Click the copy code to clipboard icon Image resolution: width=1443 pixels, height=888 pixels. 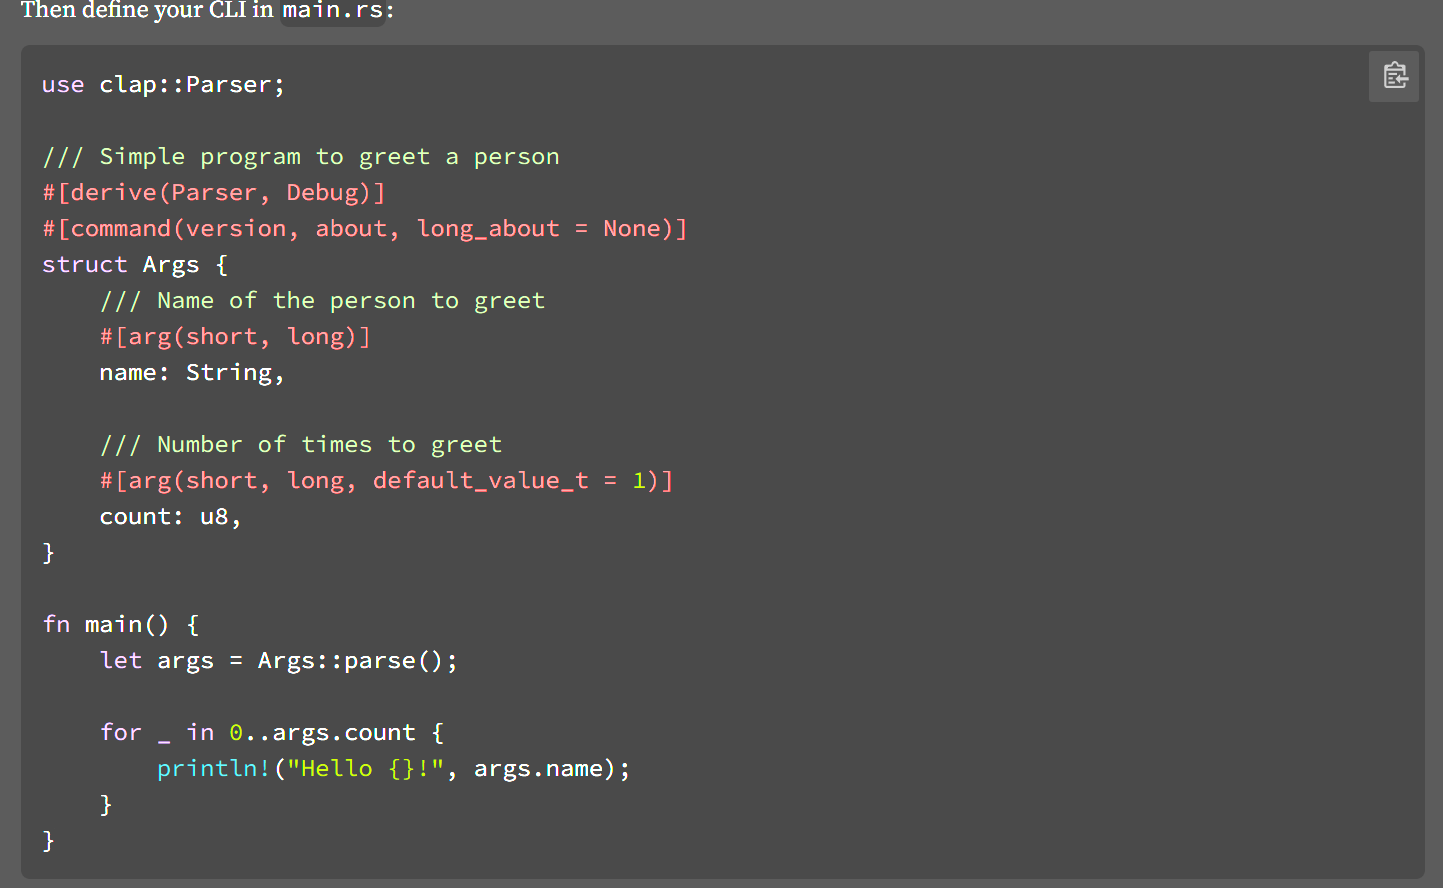(1394, 76)
